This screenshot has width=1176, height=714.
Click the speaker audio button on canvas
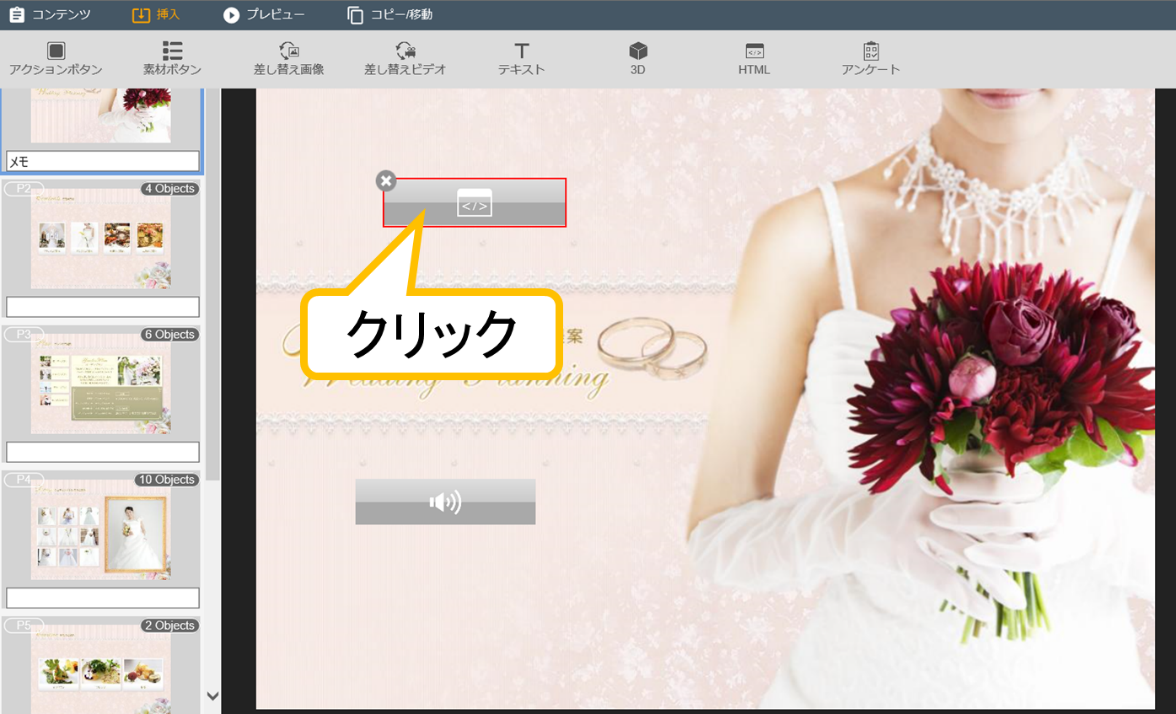click(x=445, y=502)
